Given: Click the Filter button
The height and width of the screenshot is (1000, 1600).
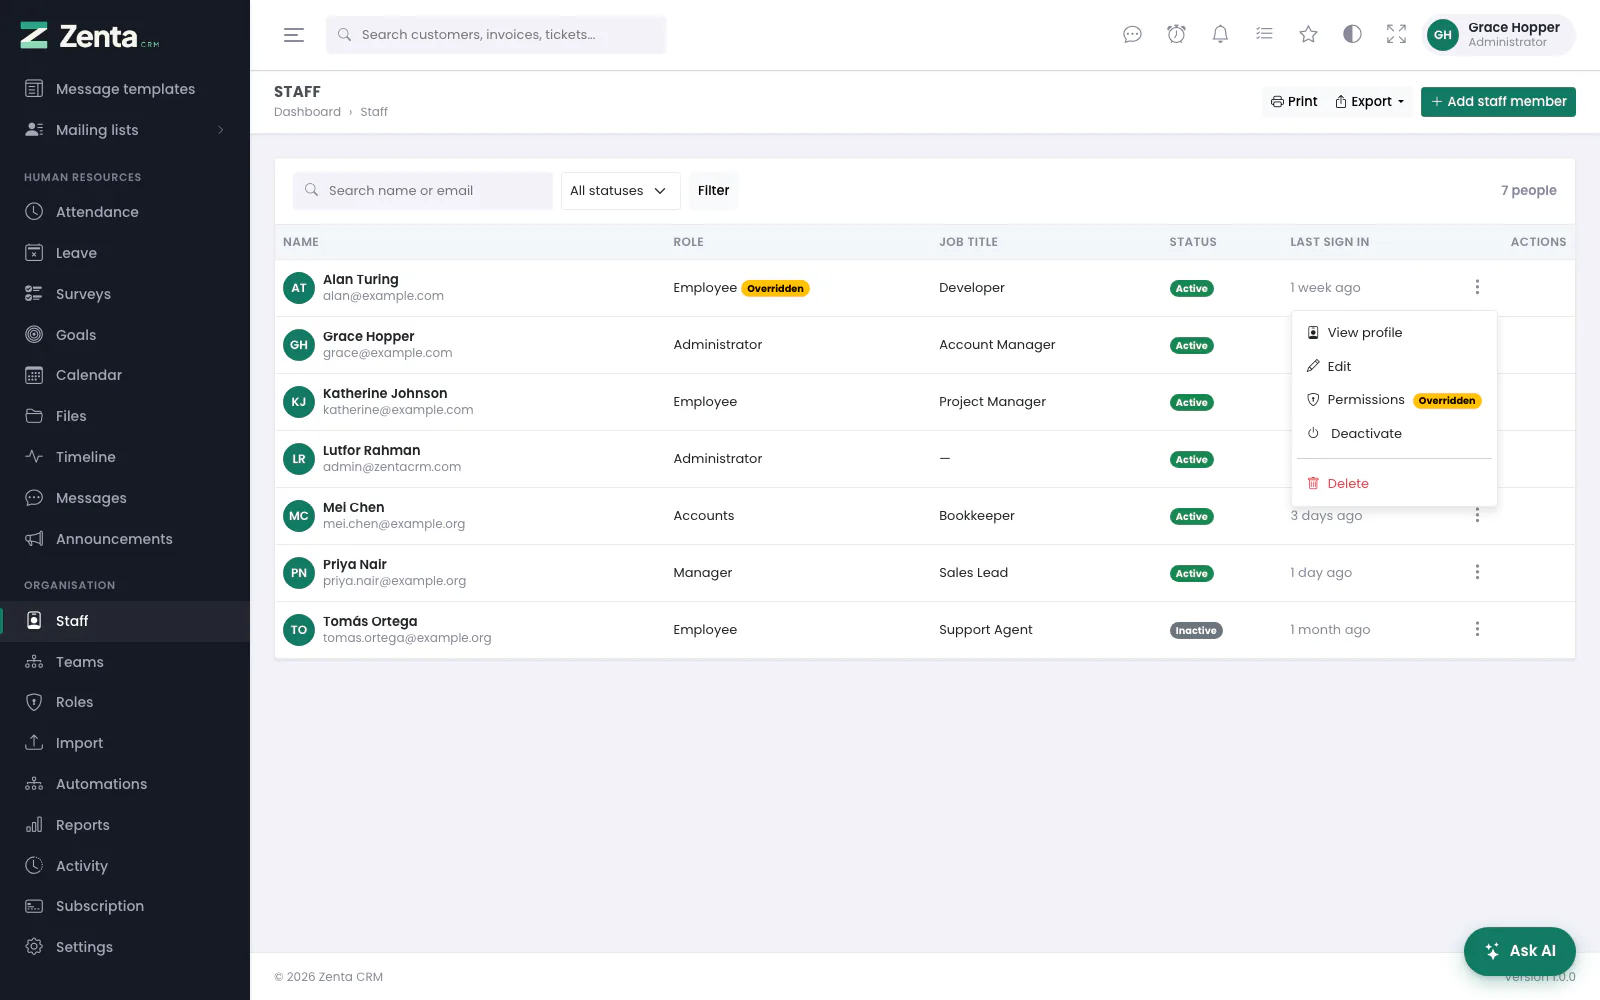Looking at the screenshot, I should (x=713, y=191).
